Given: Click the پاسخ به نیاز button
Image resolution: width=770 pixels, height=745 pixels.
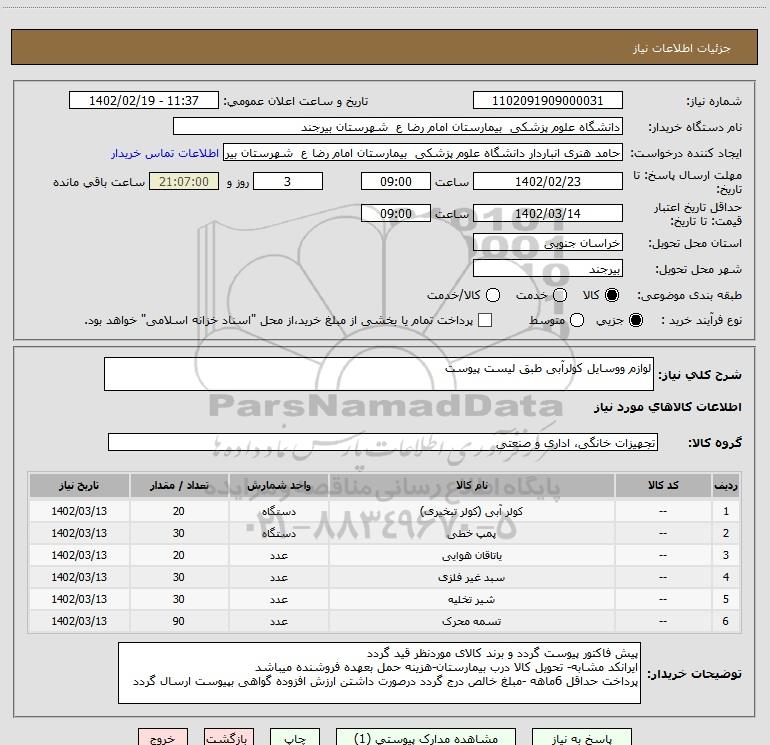Looking at the screenshot, I should tap(581, 738).
